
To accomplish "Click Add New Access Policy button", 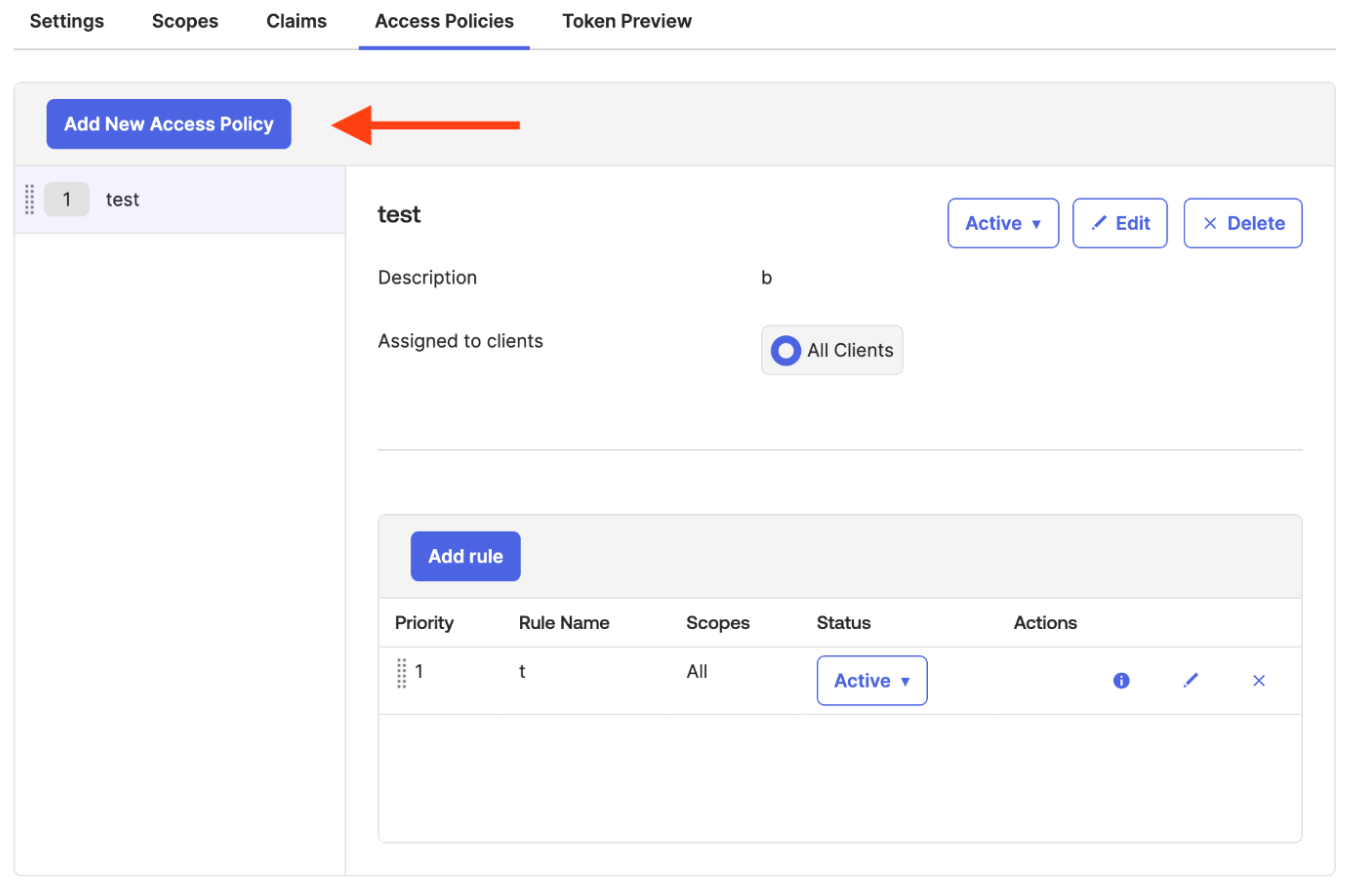I will (x=169, y=124).
